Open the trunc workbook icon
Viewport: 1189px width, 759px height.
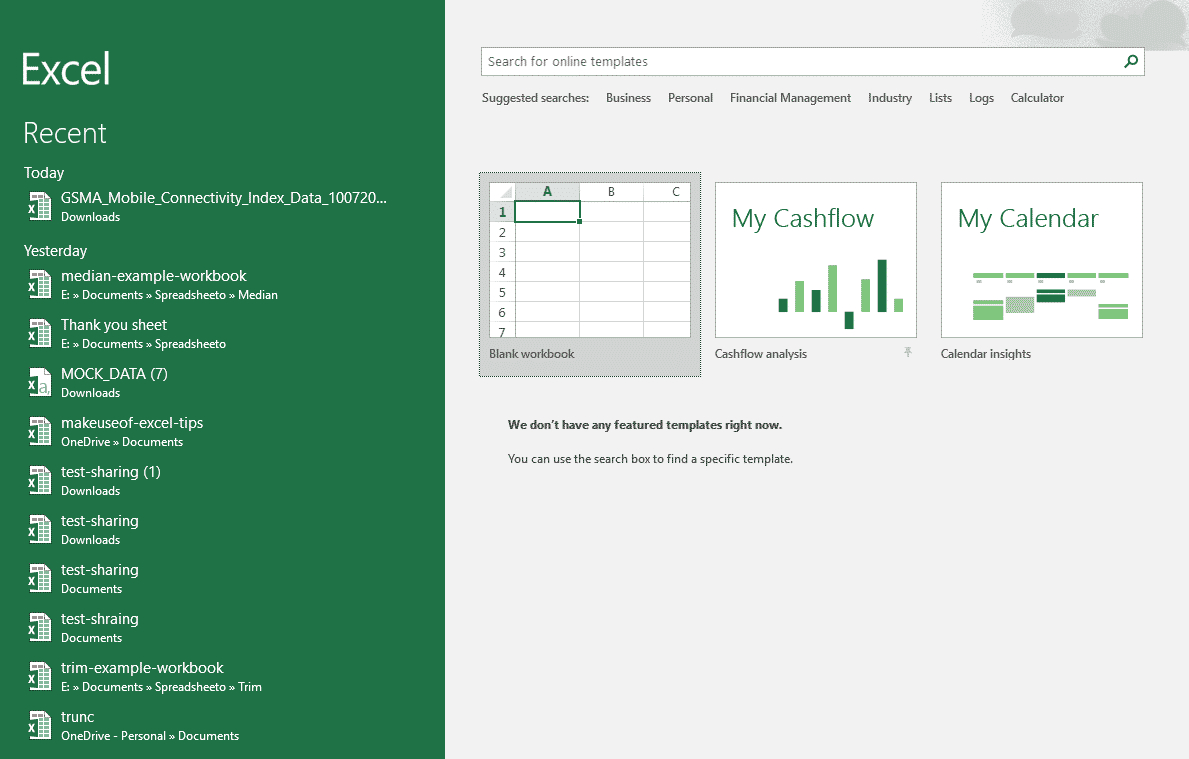pos(40,725)
